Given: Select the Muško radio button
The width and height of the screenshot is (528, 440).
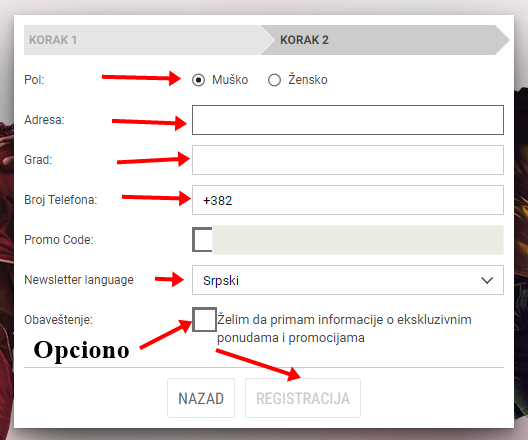Looking at the screenshot, I should click(x=198, y=80).
